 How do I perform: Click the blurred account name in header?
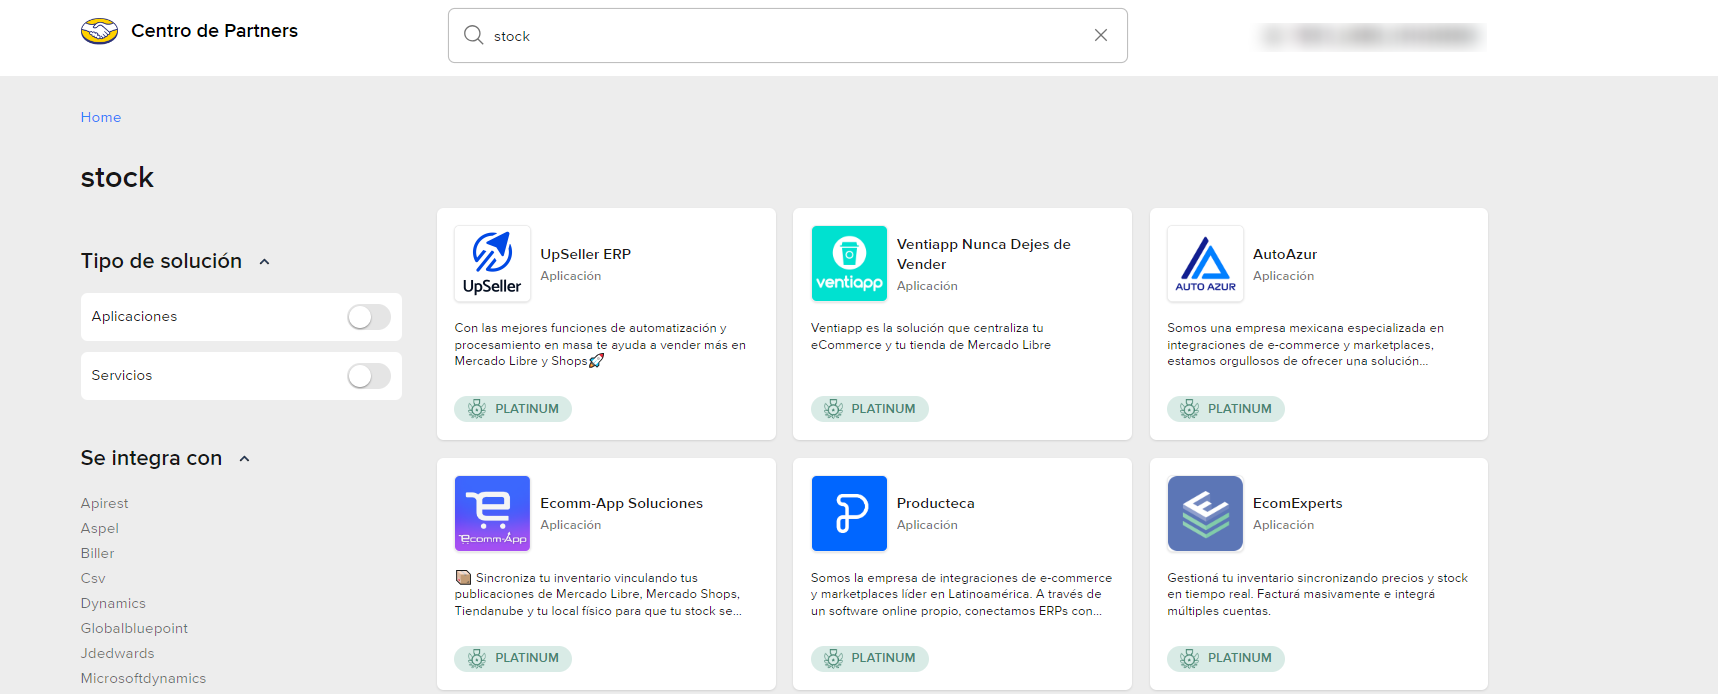pyautogui.click(x=1371, y=36)
